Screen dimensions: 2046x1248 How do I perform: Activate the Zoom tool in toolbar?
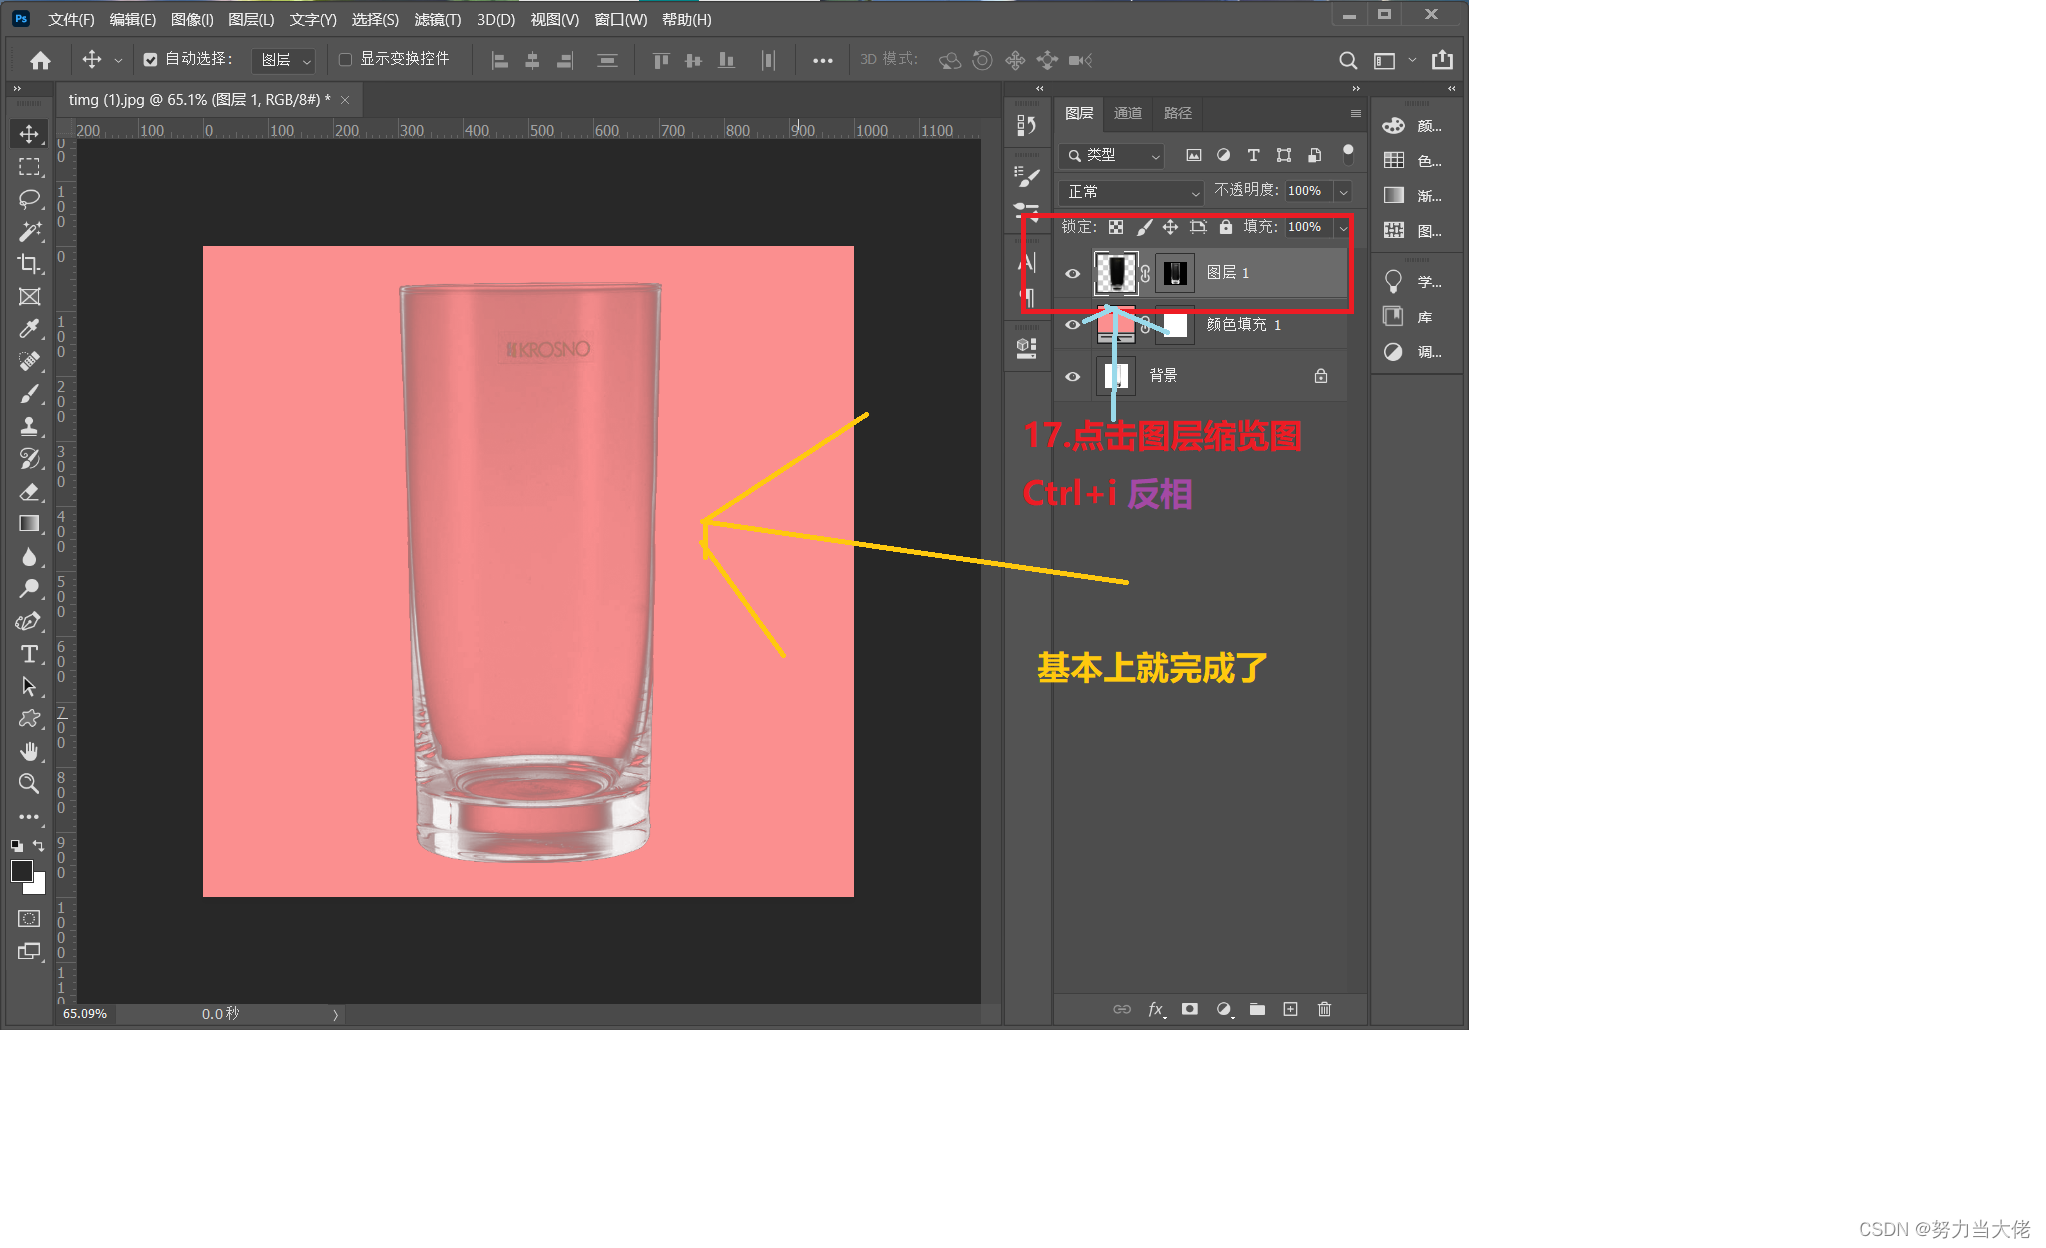click(29, 783)
